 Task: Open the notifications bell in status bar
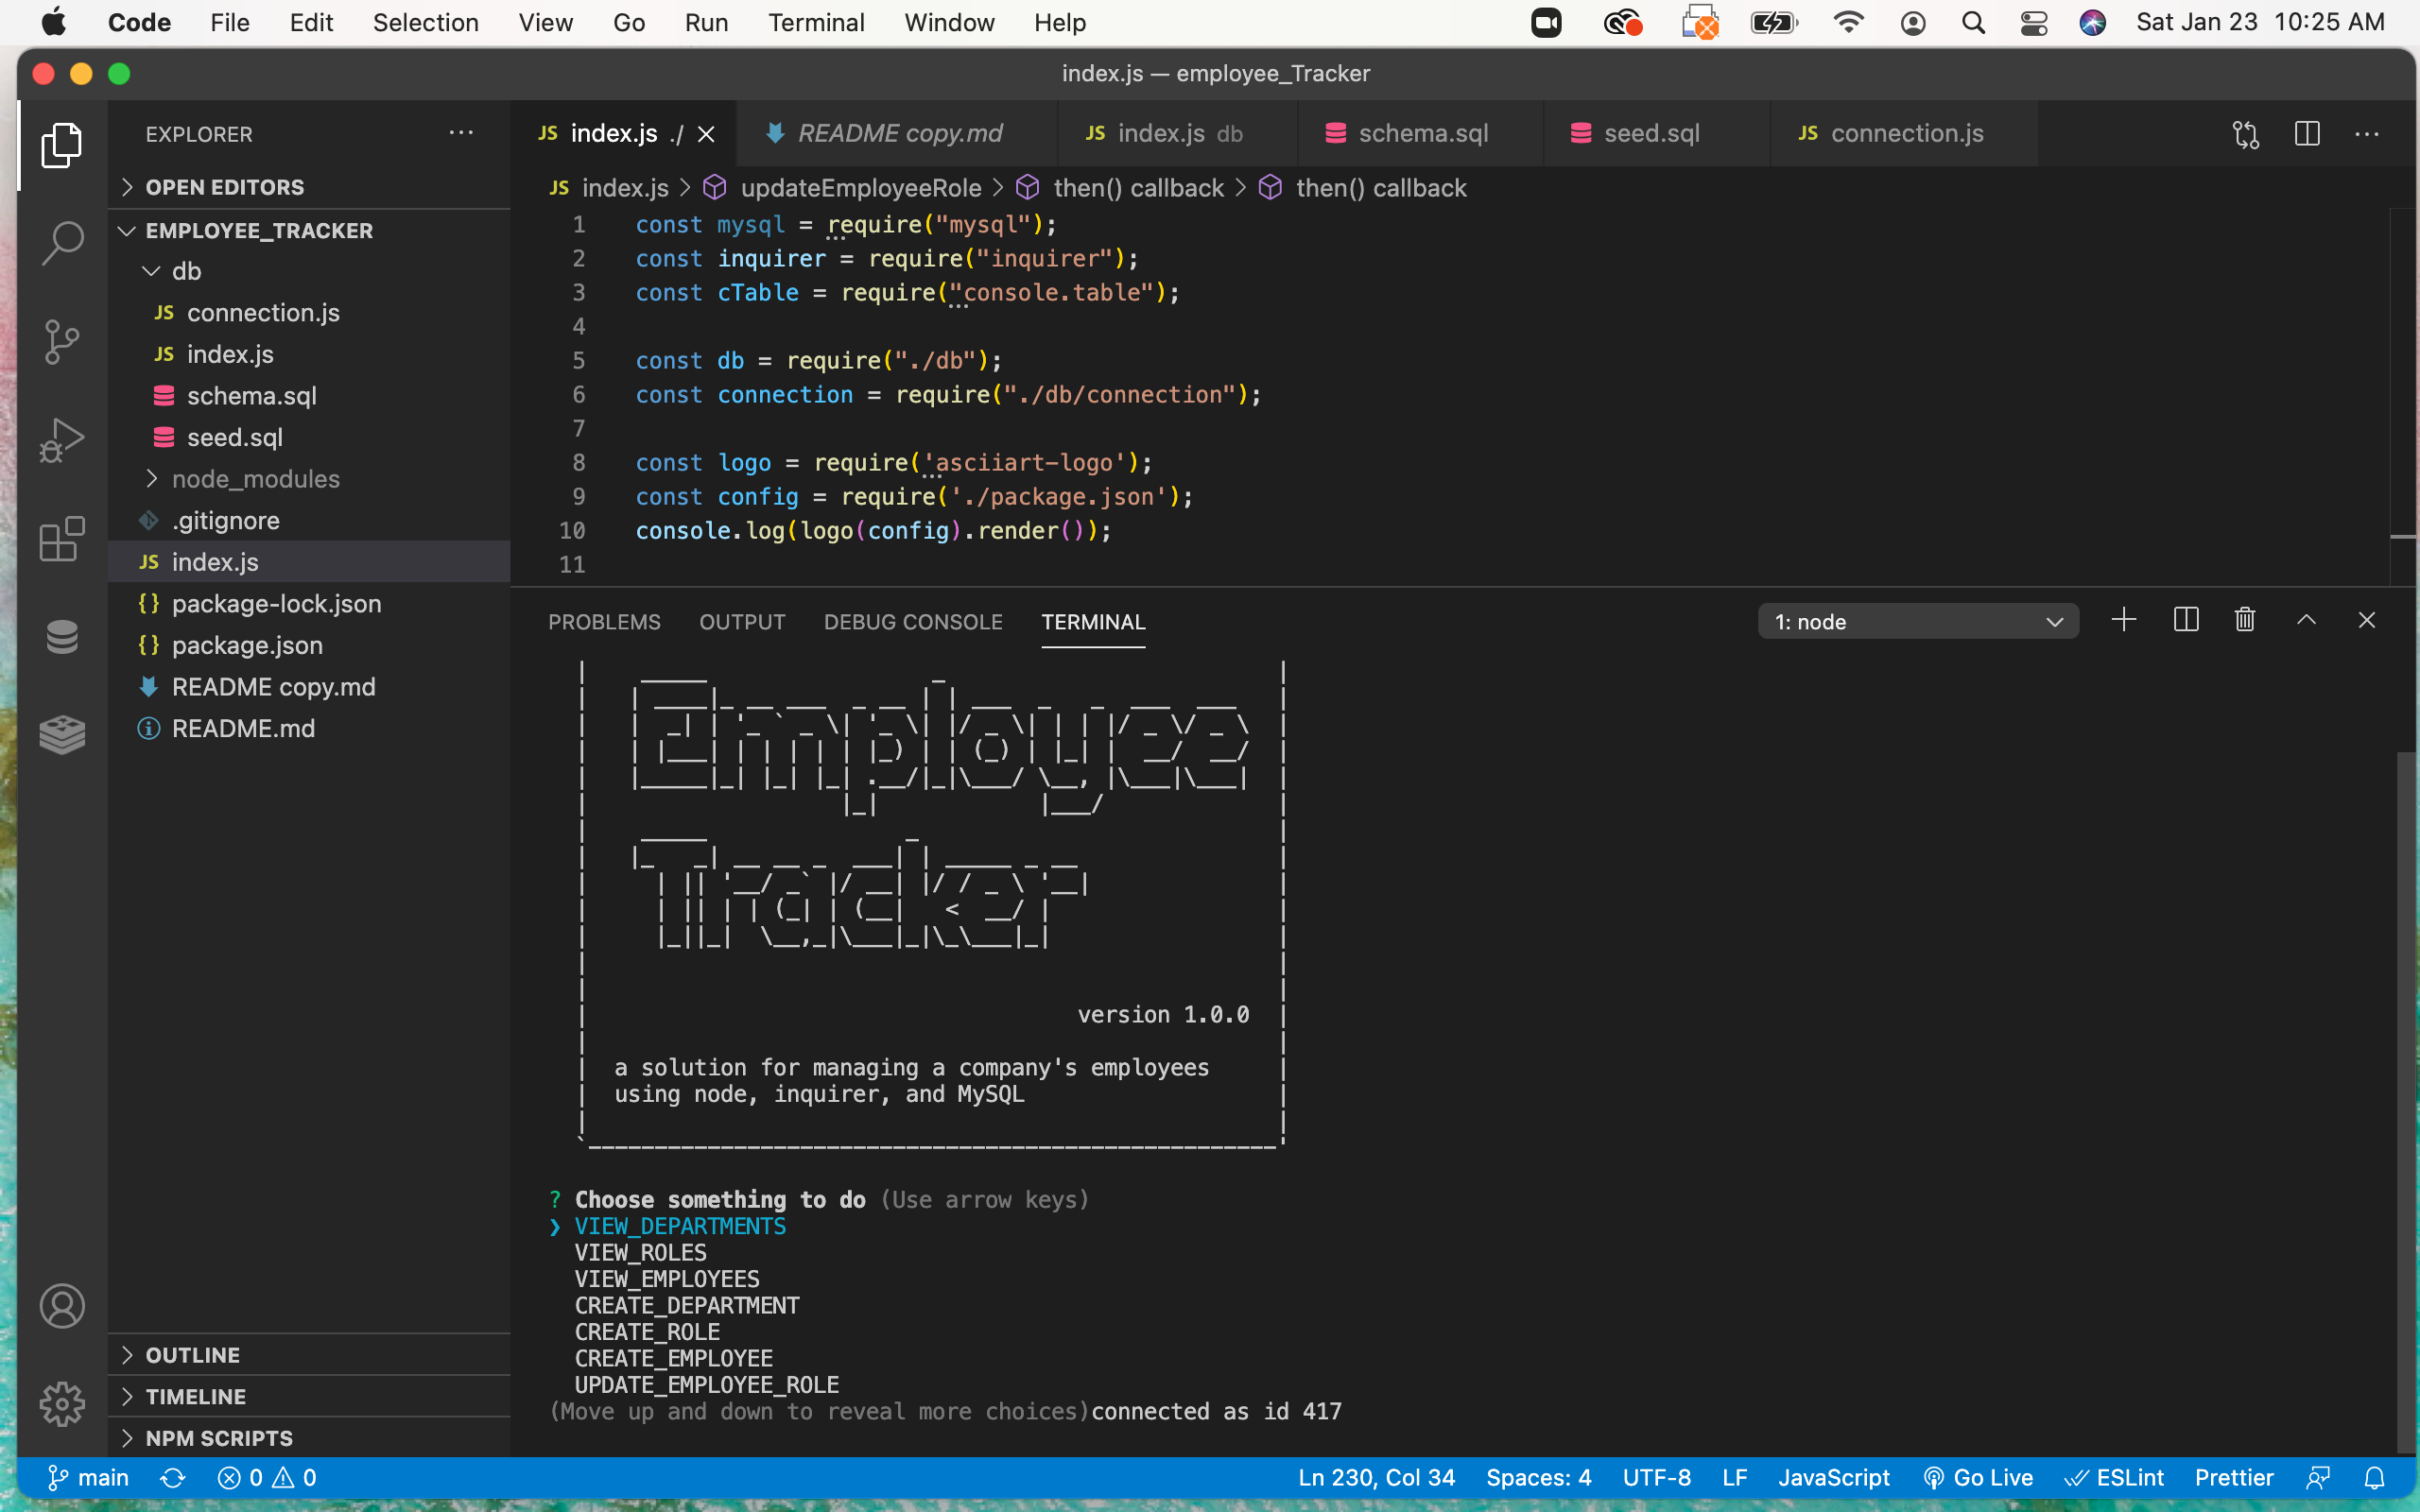(2374, 1478)
